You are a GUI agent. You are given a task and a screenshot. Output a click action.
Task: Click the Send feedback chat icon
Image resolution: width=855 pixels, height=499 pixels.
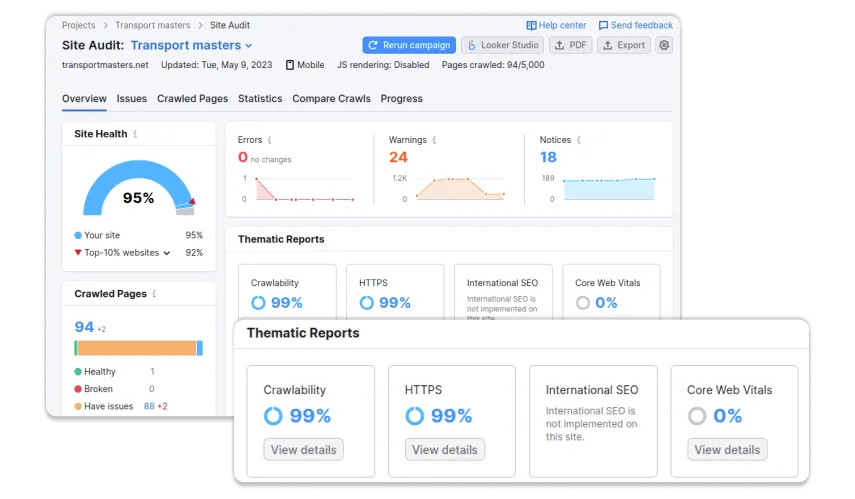(x=603, y=26)
